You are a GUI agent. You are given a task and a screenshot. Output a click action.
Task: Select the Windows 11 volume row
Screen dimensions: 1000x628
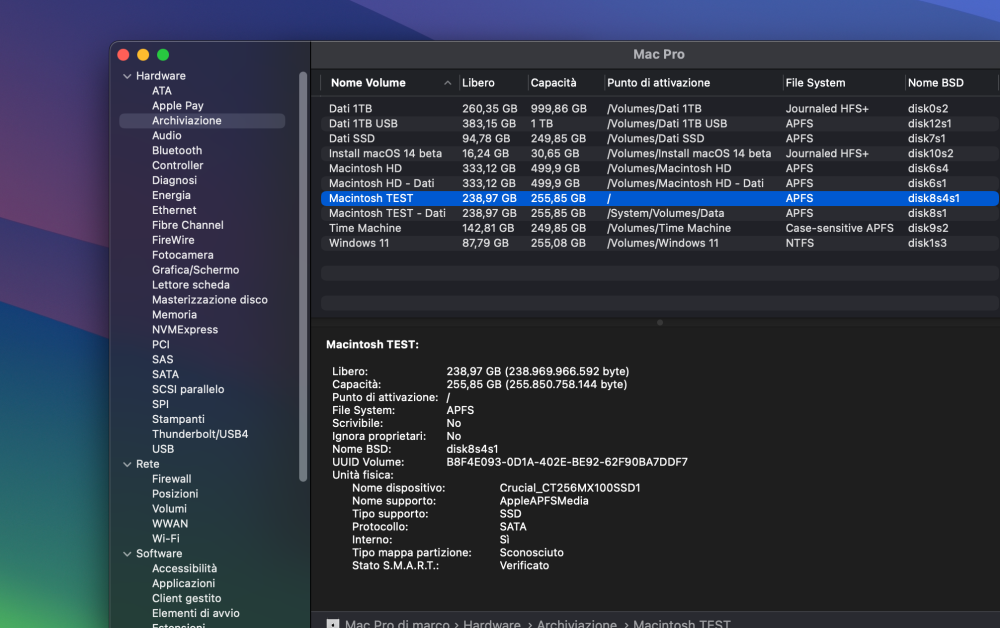pos(660,243)
